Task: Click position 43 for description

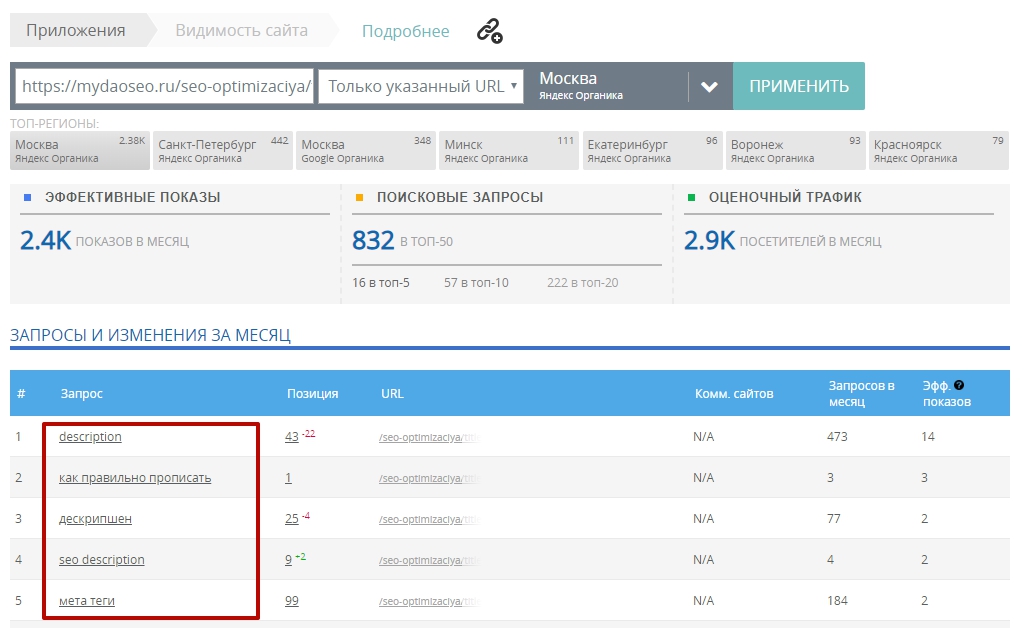Action: coord(292,437)
